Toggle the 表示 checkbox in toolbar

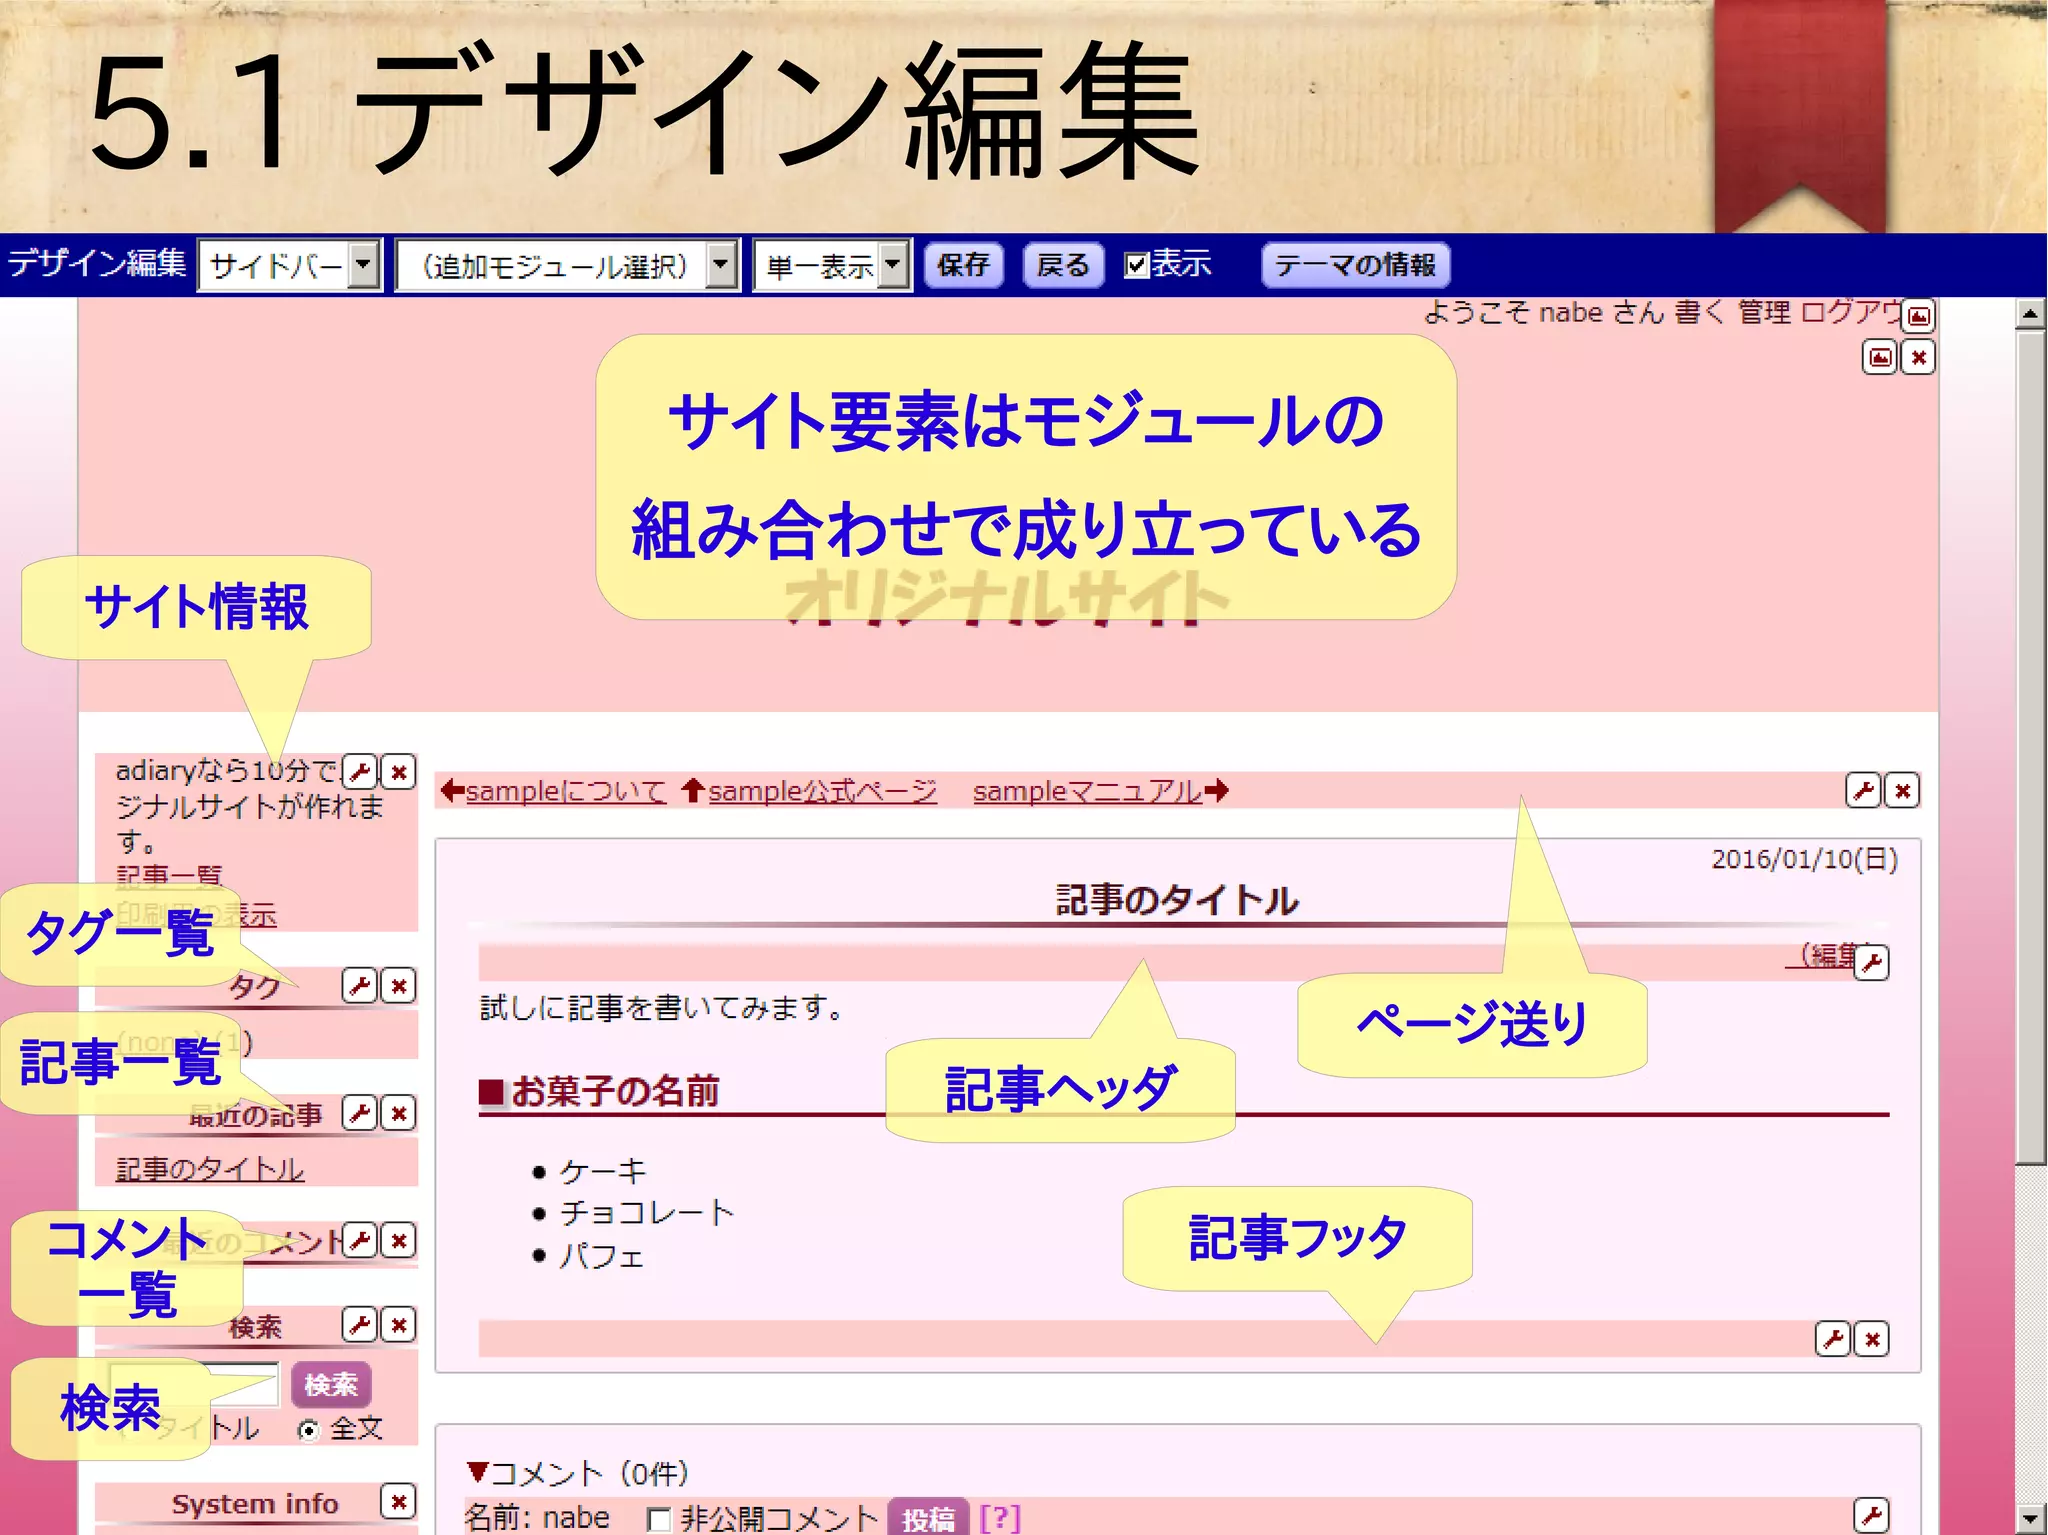[1136, 265]
